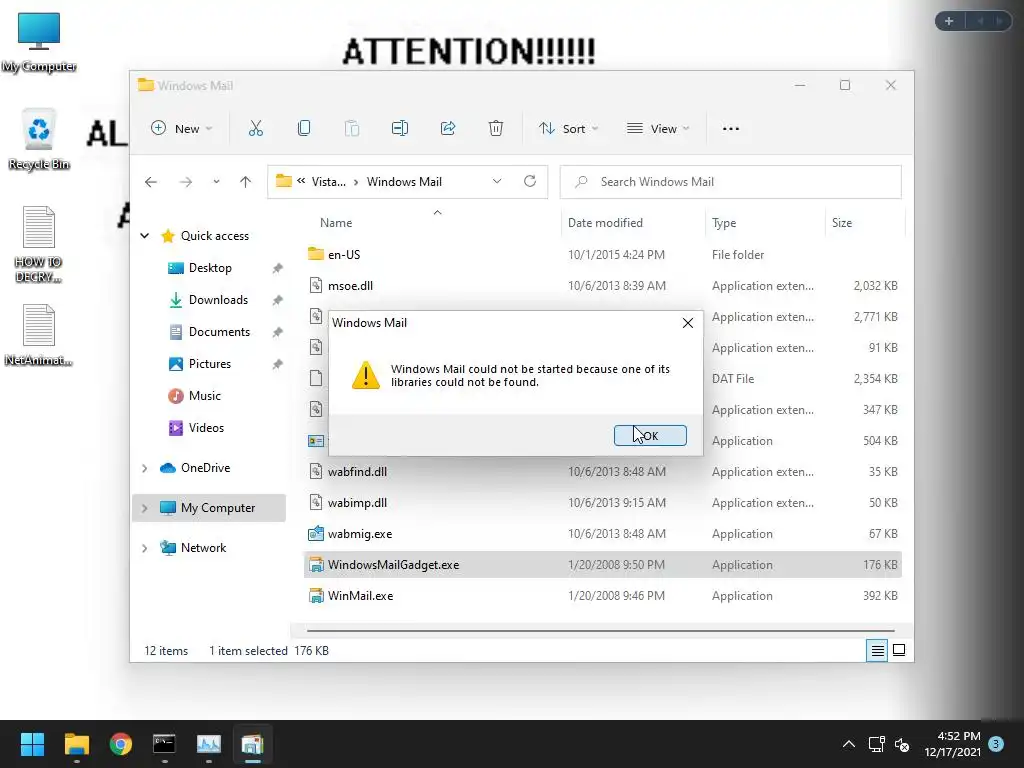
Task: Select the WinMail.exe file
Action: [x=360, y=596]
